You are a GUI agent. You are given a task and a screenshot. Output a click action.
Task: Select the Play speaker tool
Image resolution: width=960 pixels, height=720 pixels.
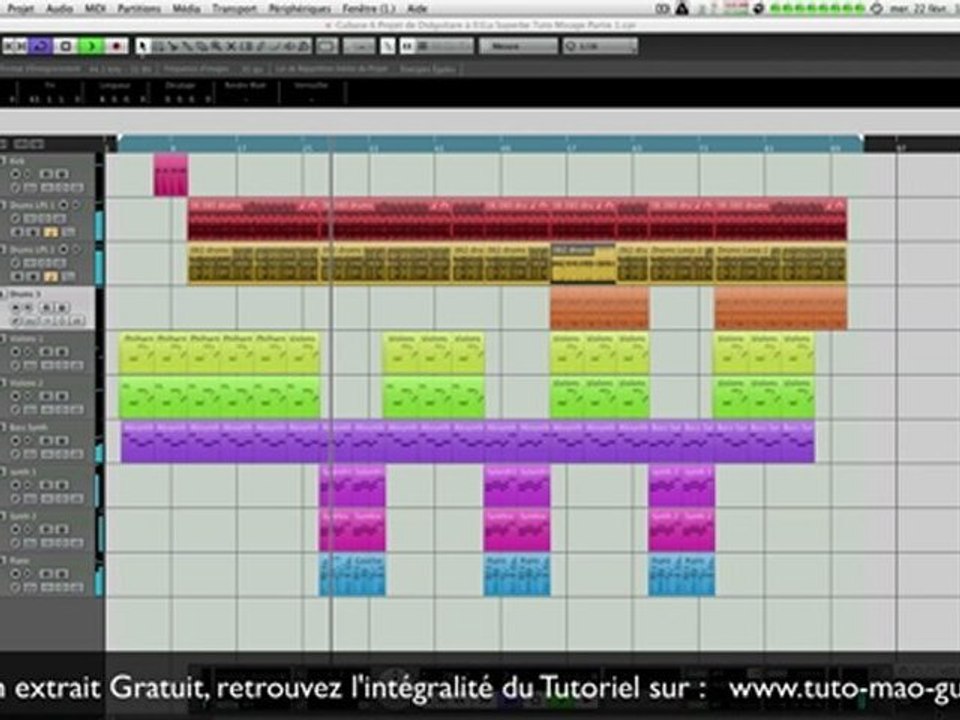click(290, 46)
